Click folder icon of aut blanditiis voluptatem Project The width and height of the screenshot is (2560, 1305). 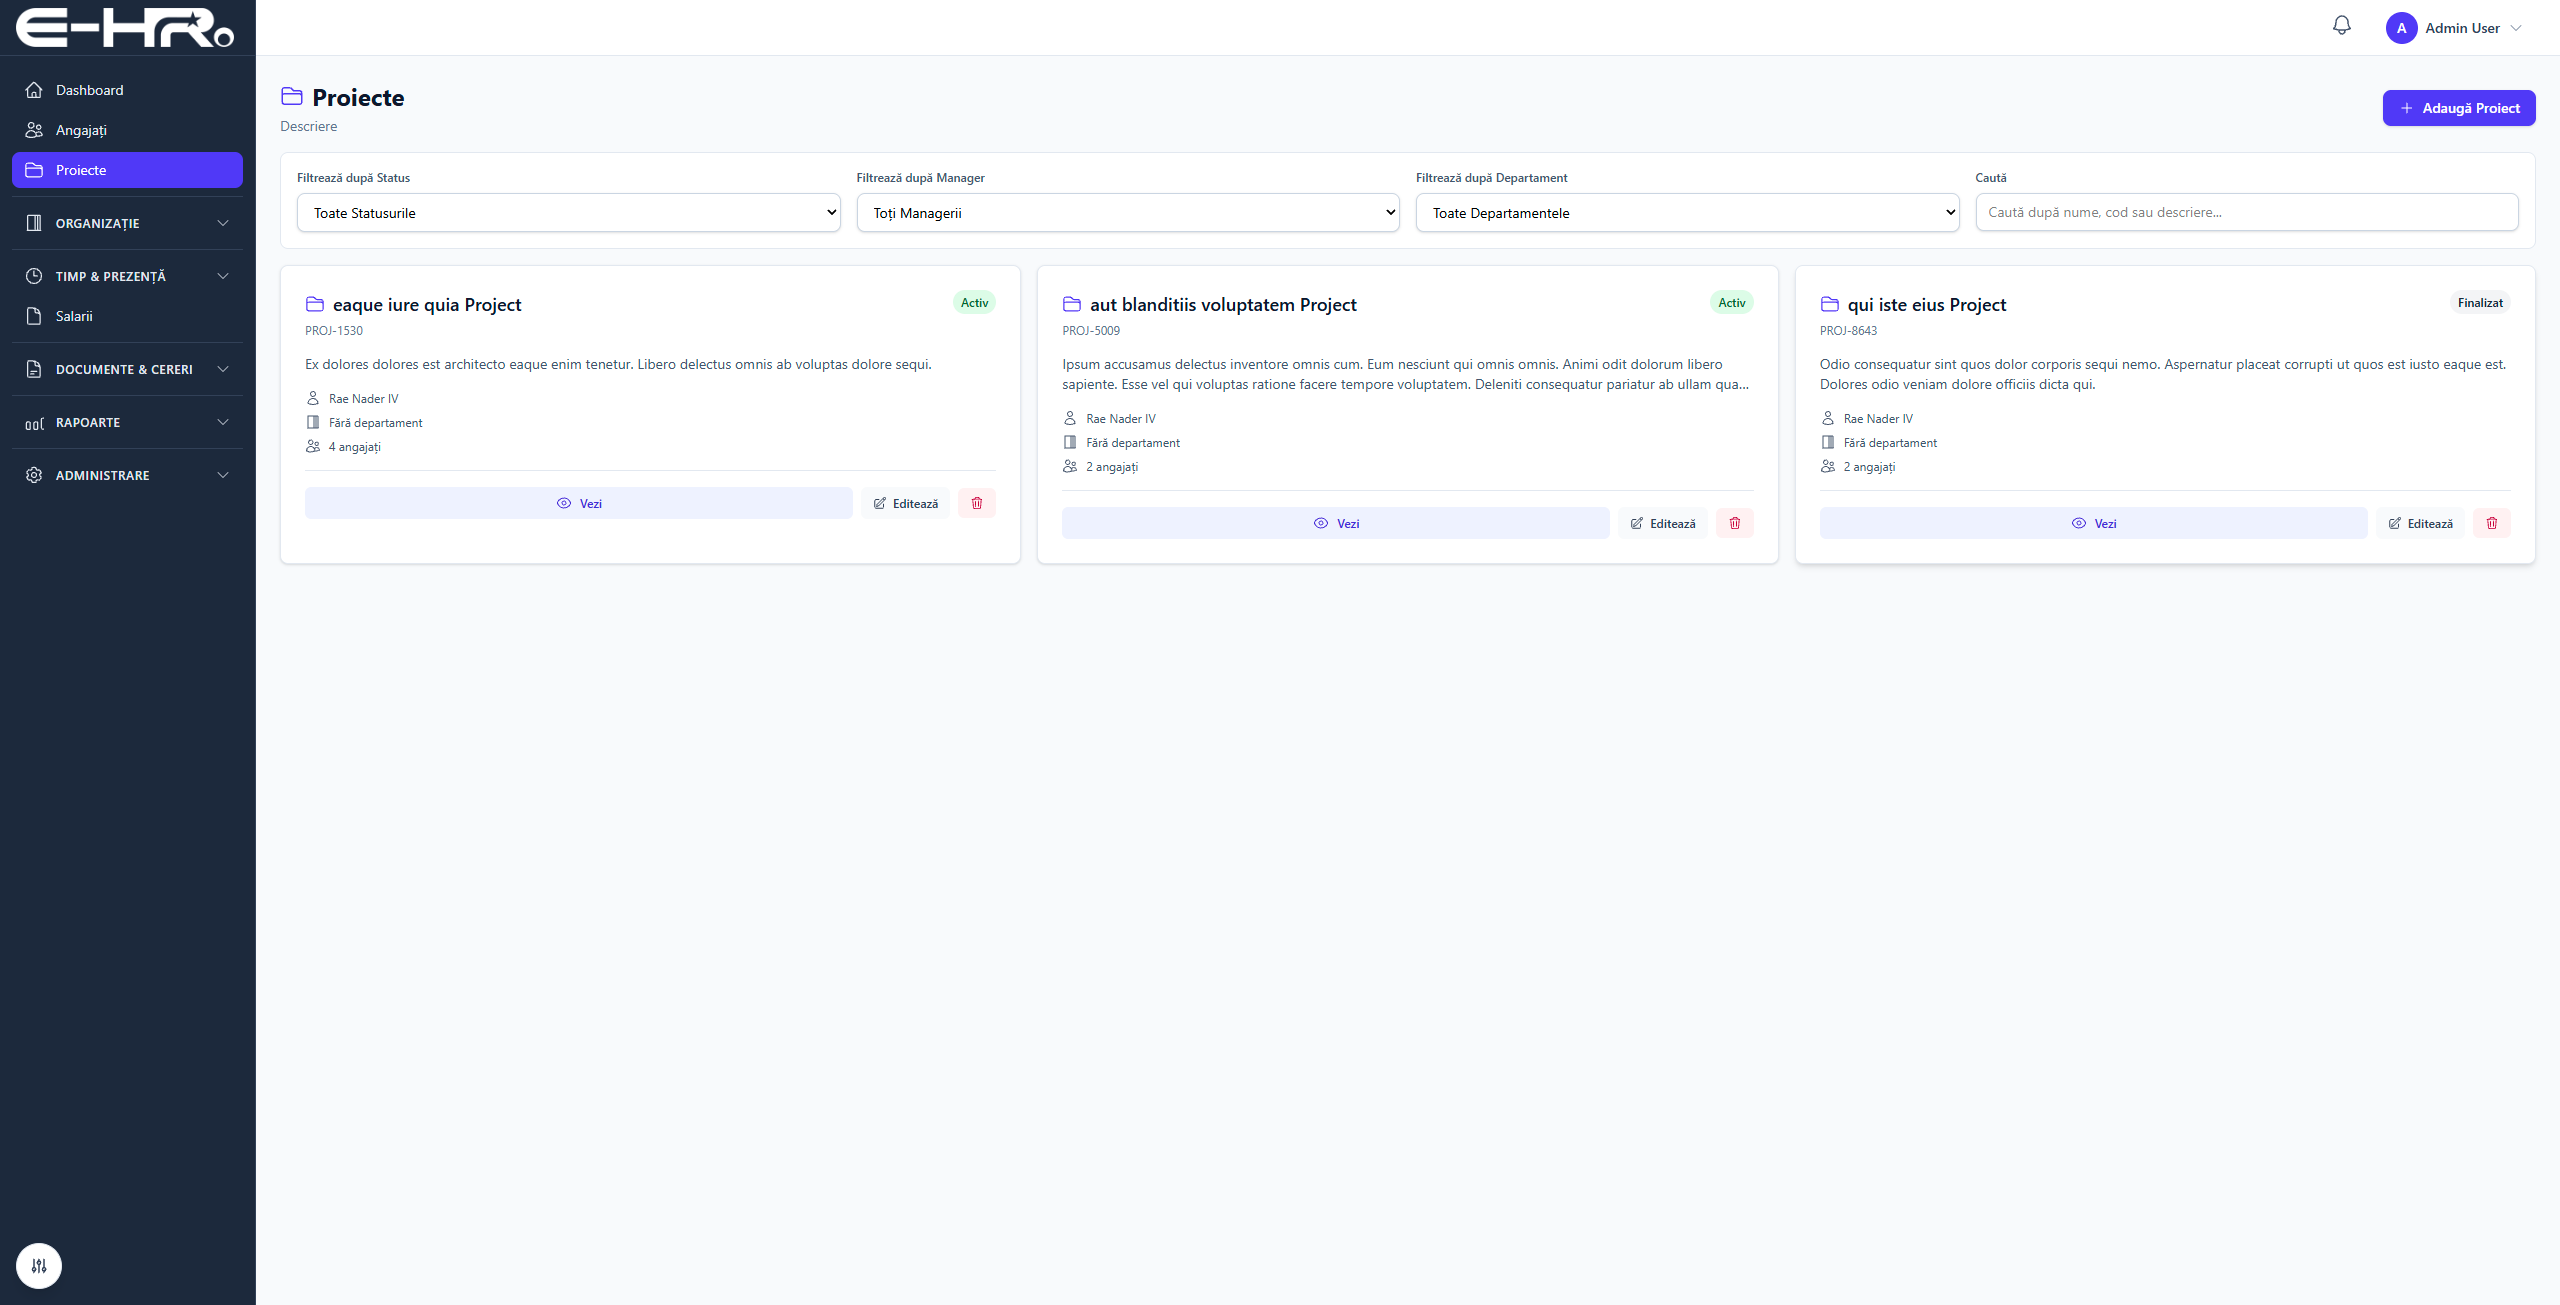coord(1072,304)
